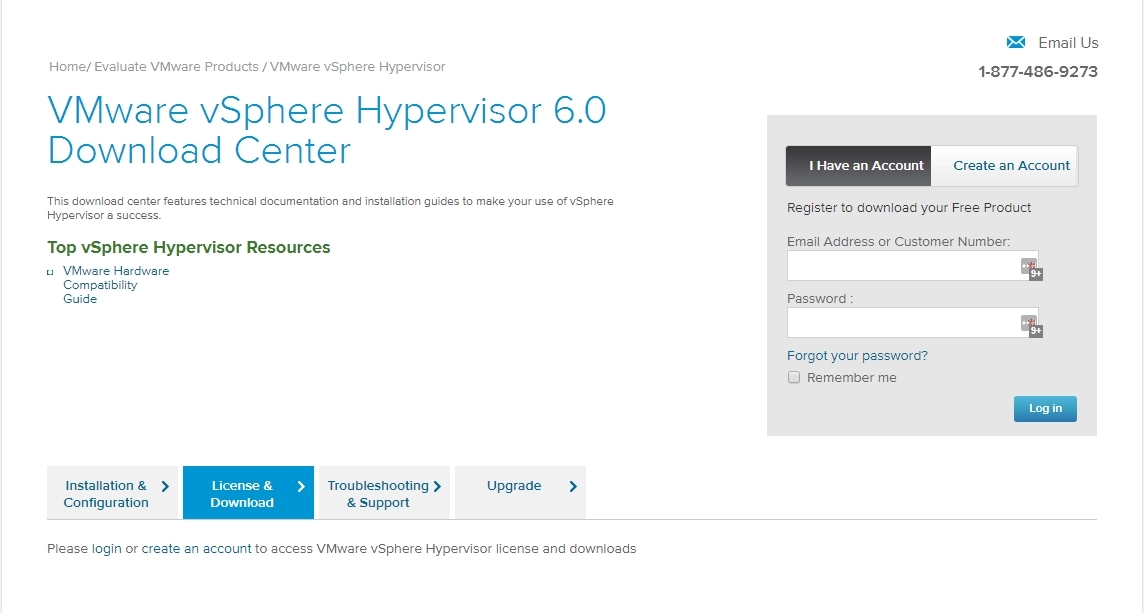
Task: Click the Email Us link text
Action: click(x=1068, y=43)
